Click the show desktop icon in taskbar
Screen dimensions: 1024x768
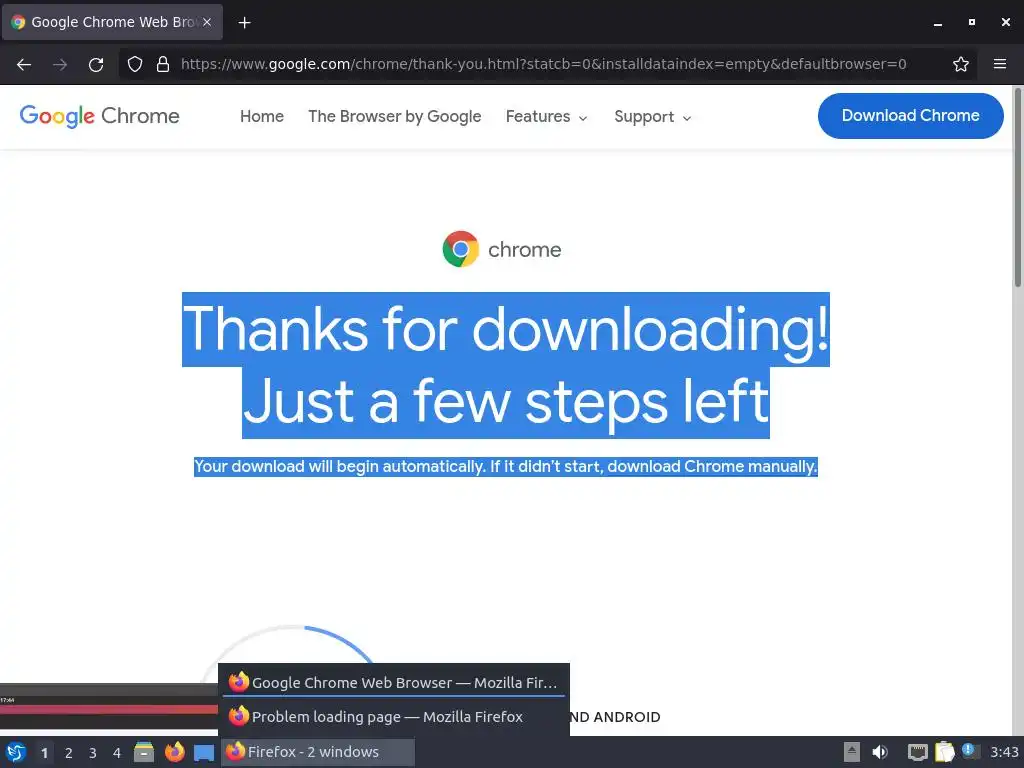pos(204,752)
